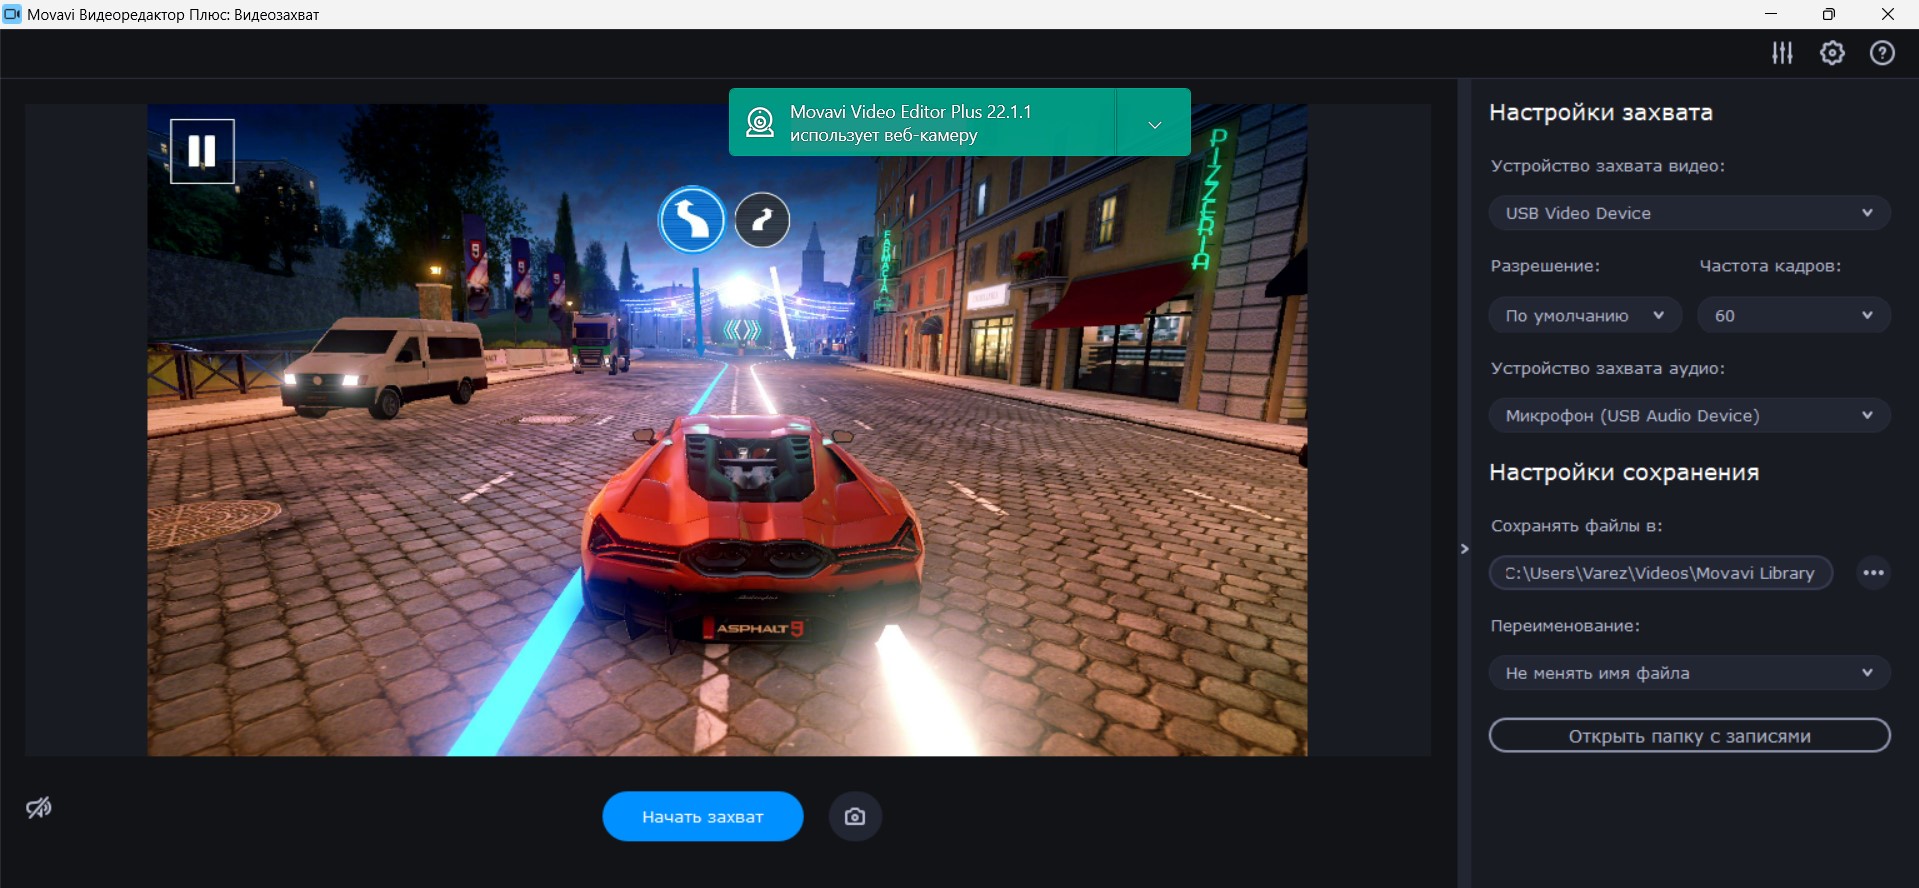Browse for save folder with three-dots button
Viewport: 1919px width, 888px height.
click(x=1873, y=573)
